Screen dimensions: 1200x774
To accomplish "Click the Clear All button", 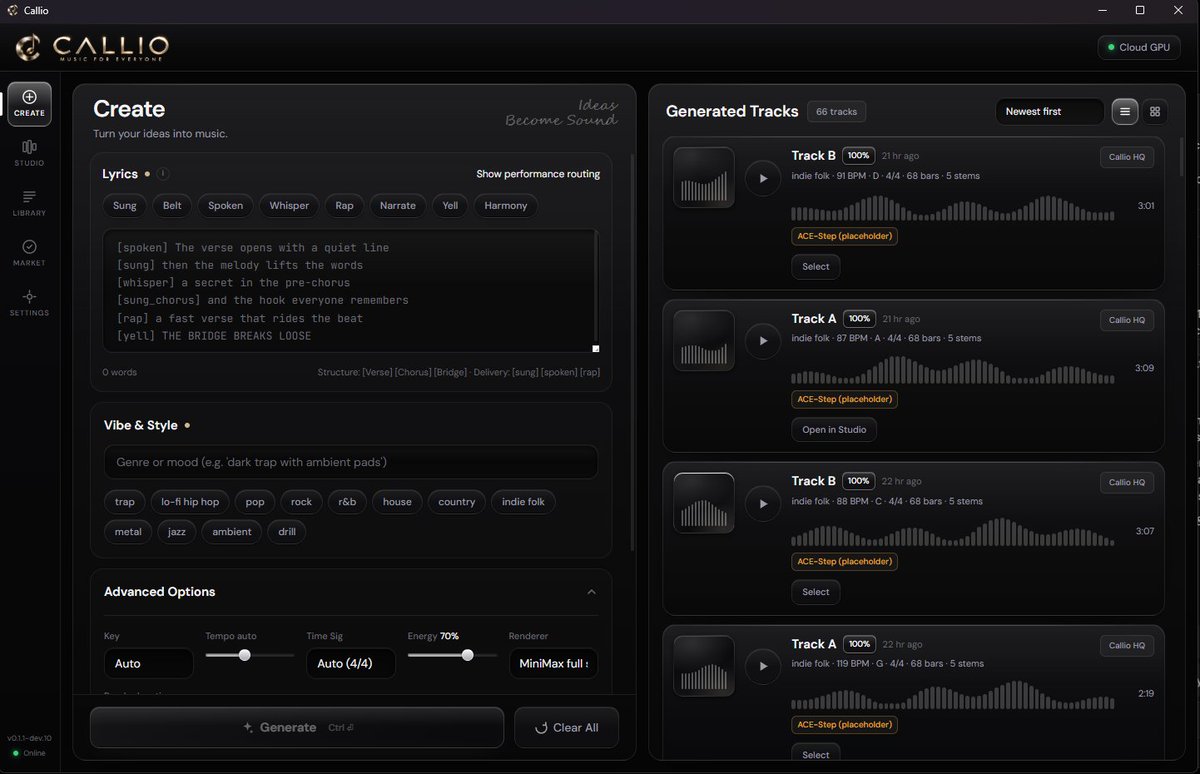I will tap(567, 728).
